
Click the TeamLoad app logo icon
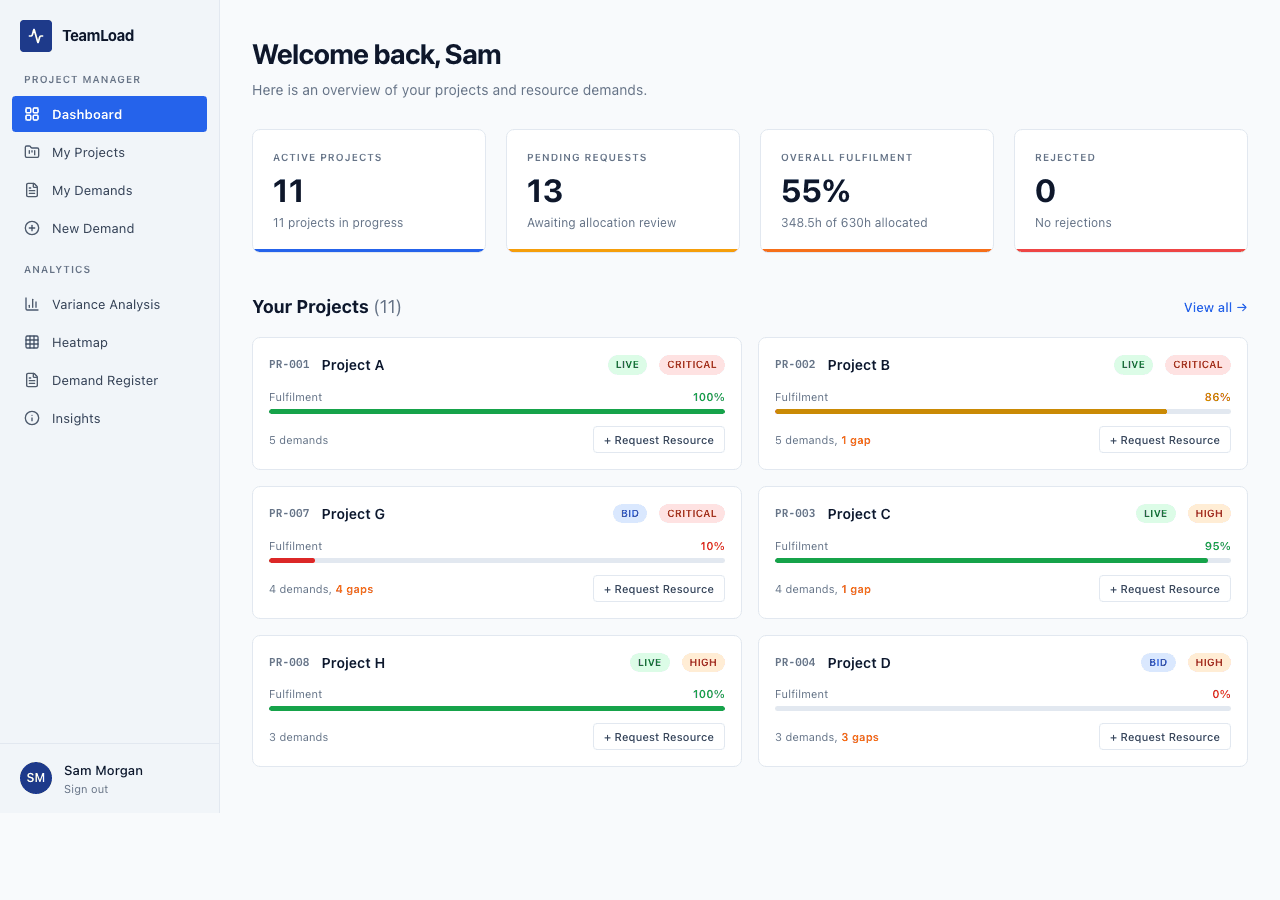coord(35,35)
